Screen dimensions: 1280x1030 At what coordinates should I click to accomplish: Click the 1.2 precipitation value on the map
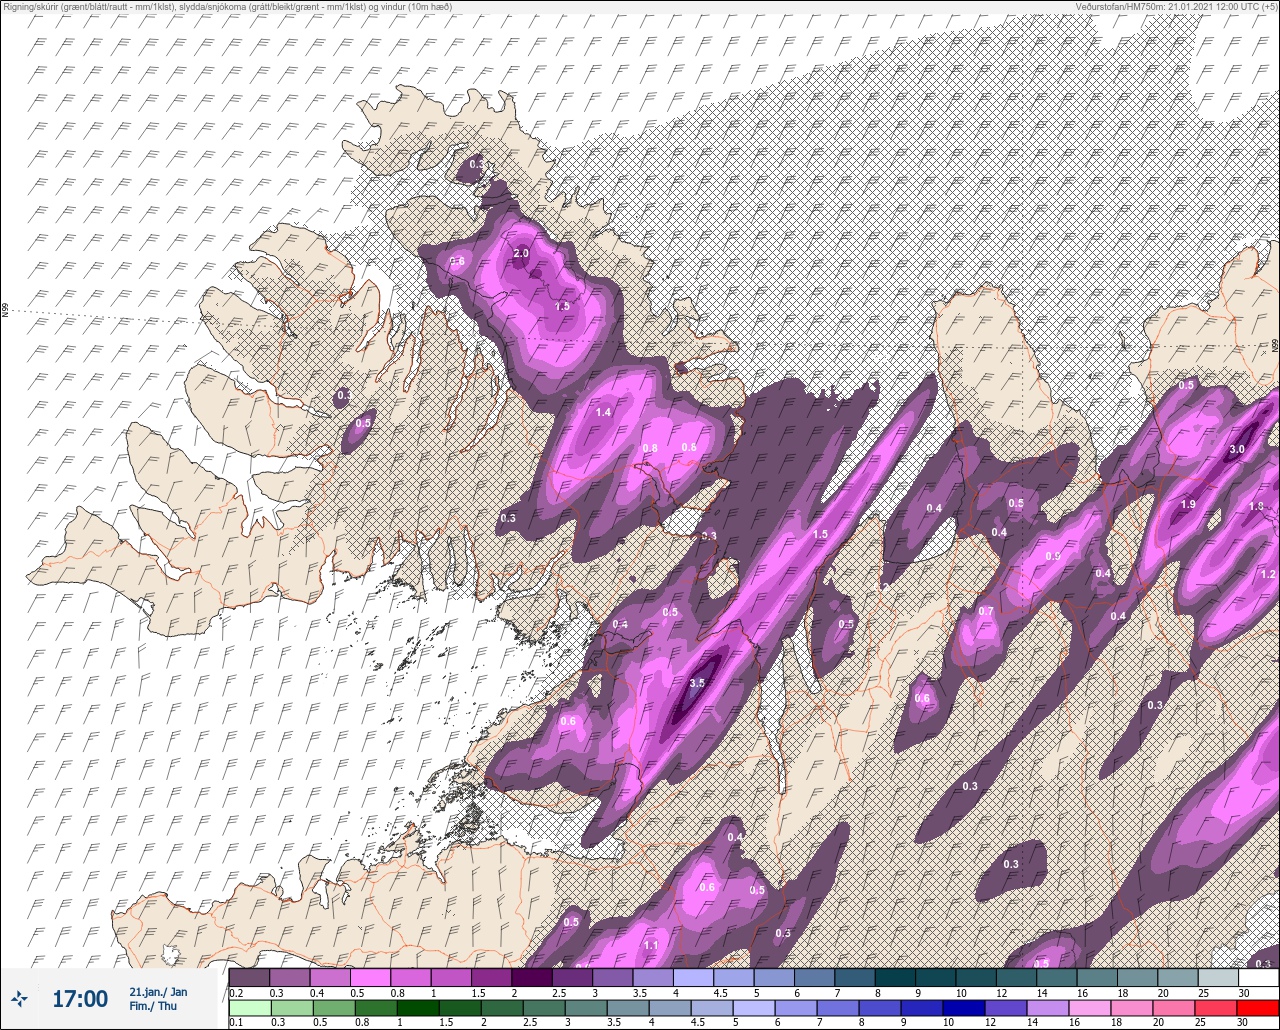coord(1267,574)
